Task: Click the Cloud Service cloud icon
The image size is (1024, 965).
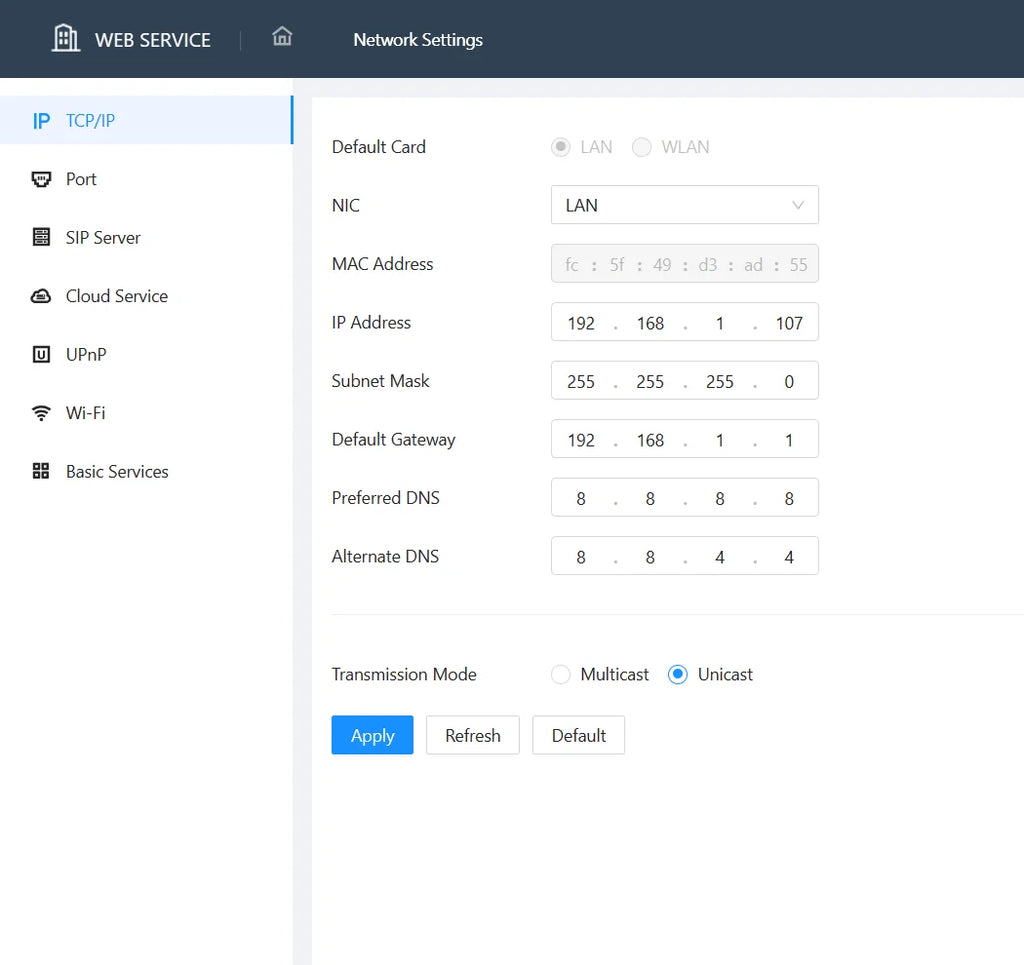Action: (x=41, y=296)
